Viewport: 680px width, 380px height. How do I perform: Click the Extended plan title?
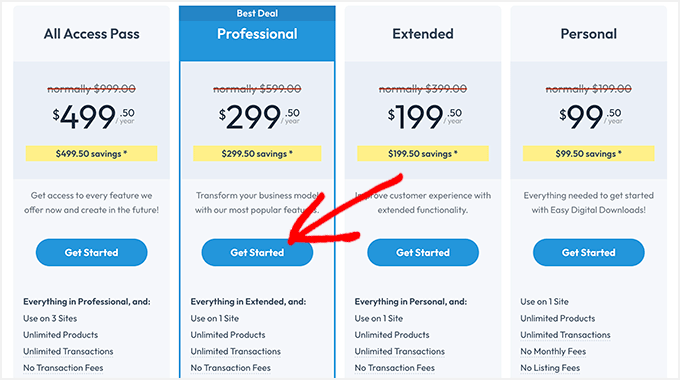[x=423, y=34]
